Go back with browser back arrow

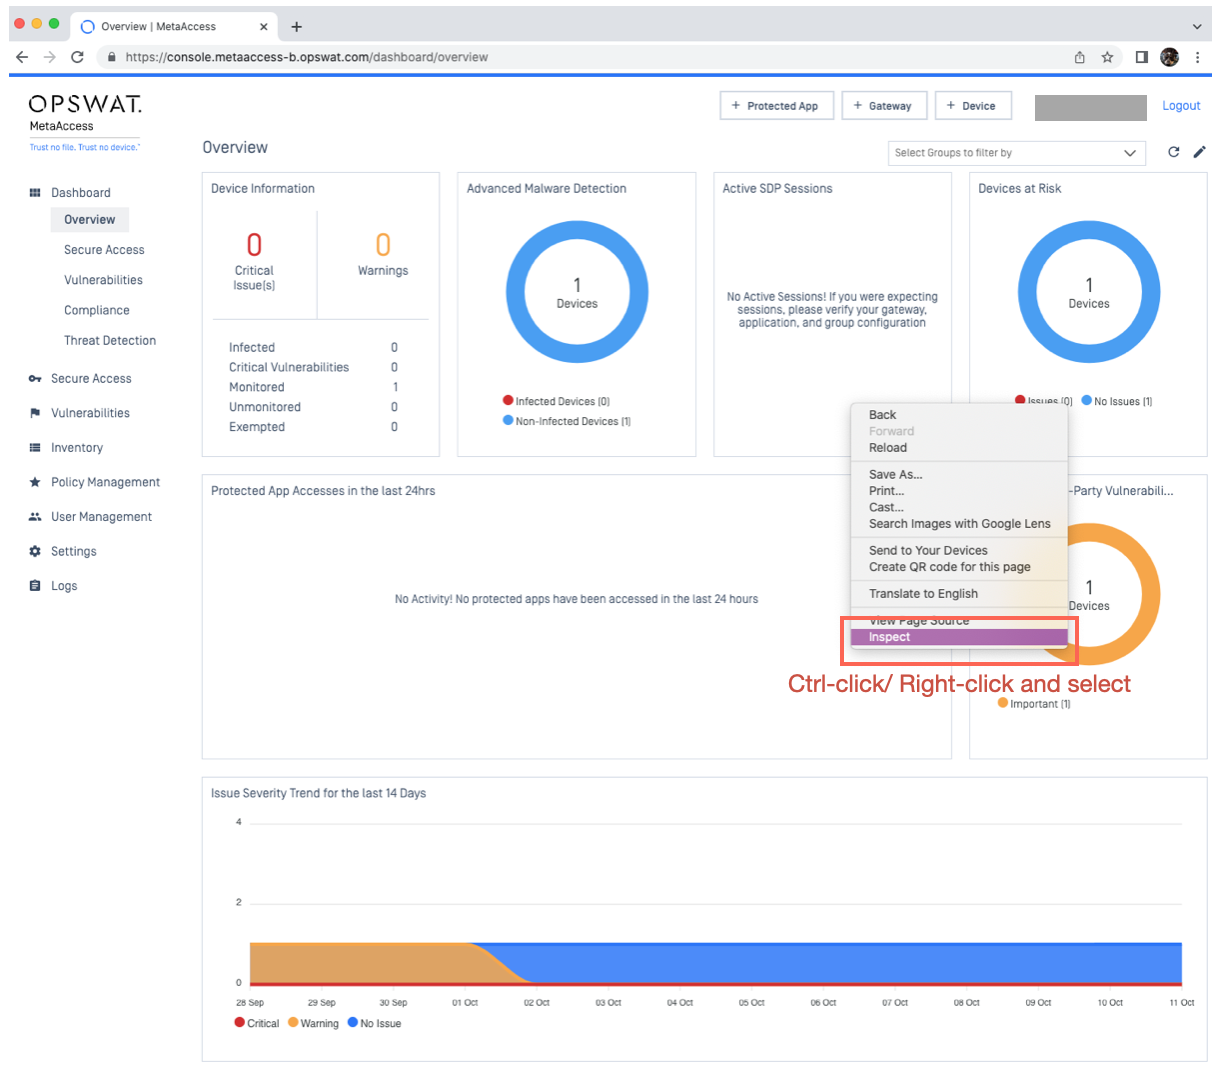(x=22, y=57)
